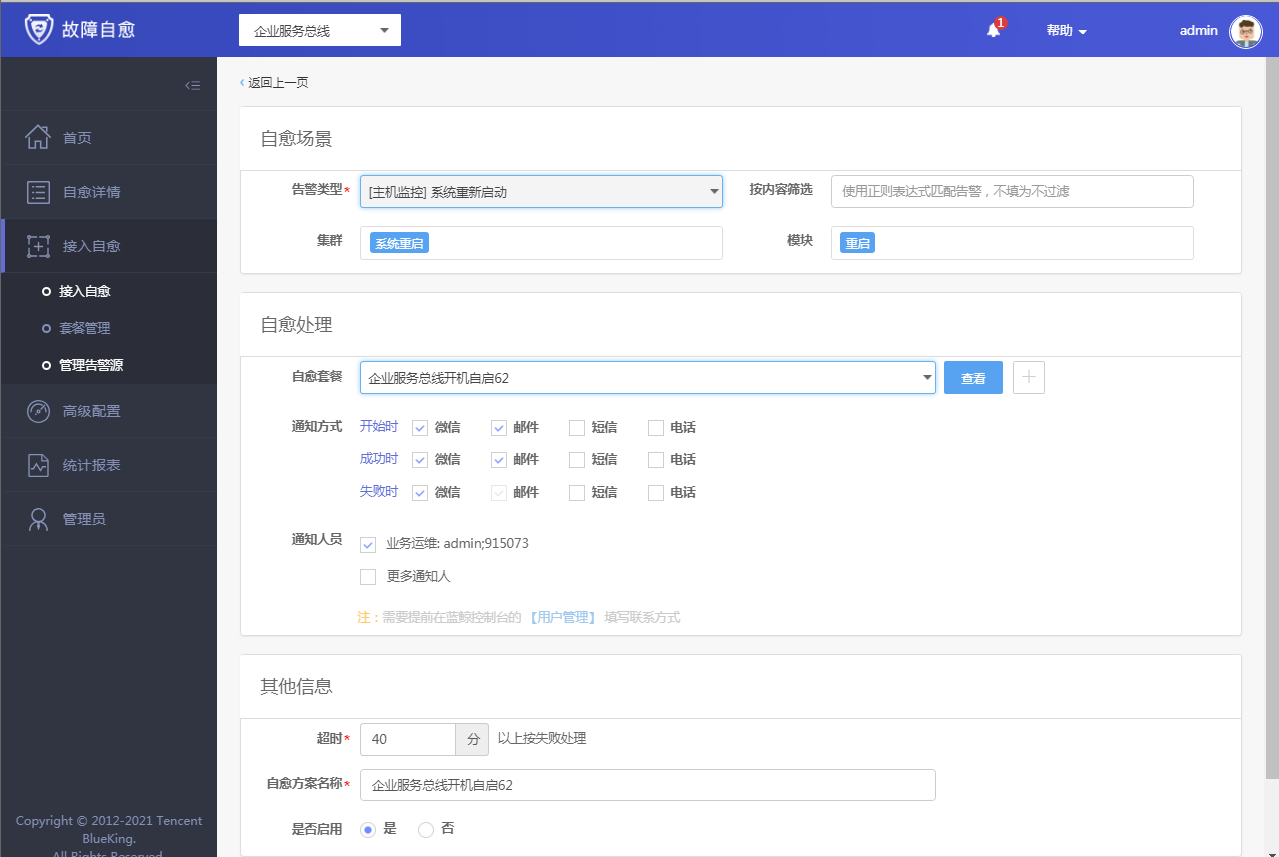Click 返回上一页 link
The image size is (1279, 857).
[x=276, y=83]
